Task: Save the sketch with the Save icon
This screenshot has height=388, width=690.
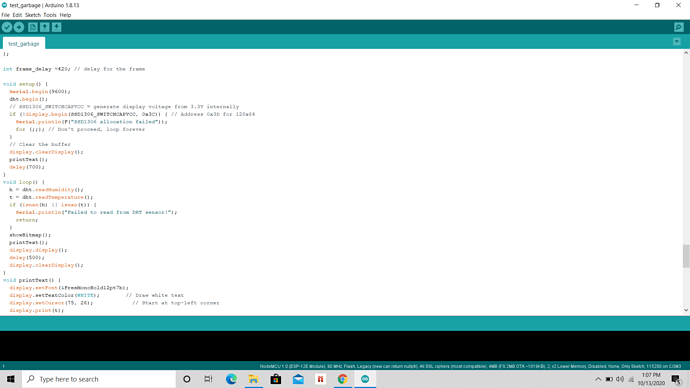Action: (56, 27)
